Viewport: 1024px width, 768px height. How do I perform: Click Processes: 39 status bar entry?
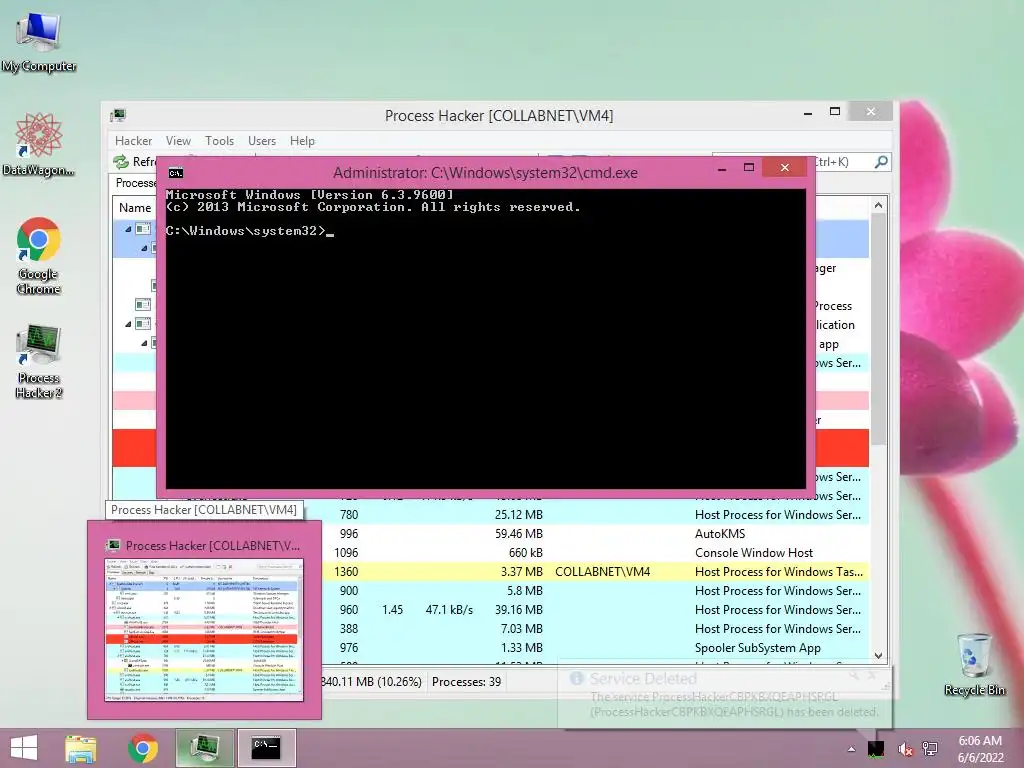[466, 682]
